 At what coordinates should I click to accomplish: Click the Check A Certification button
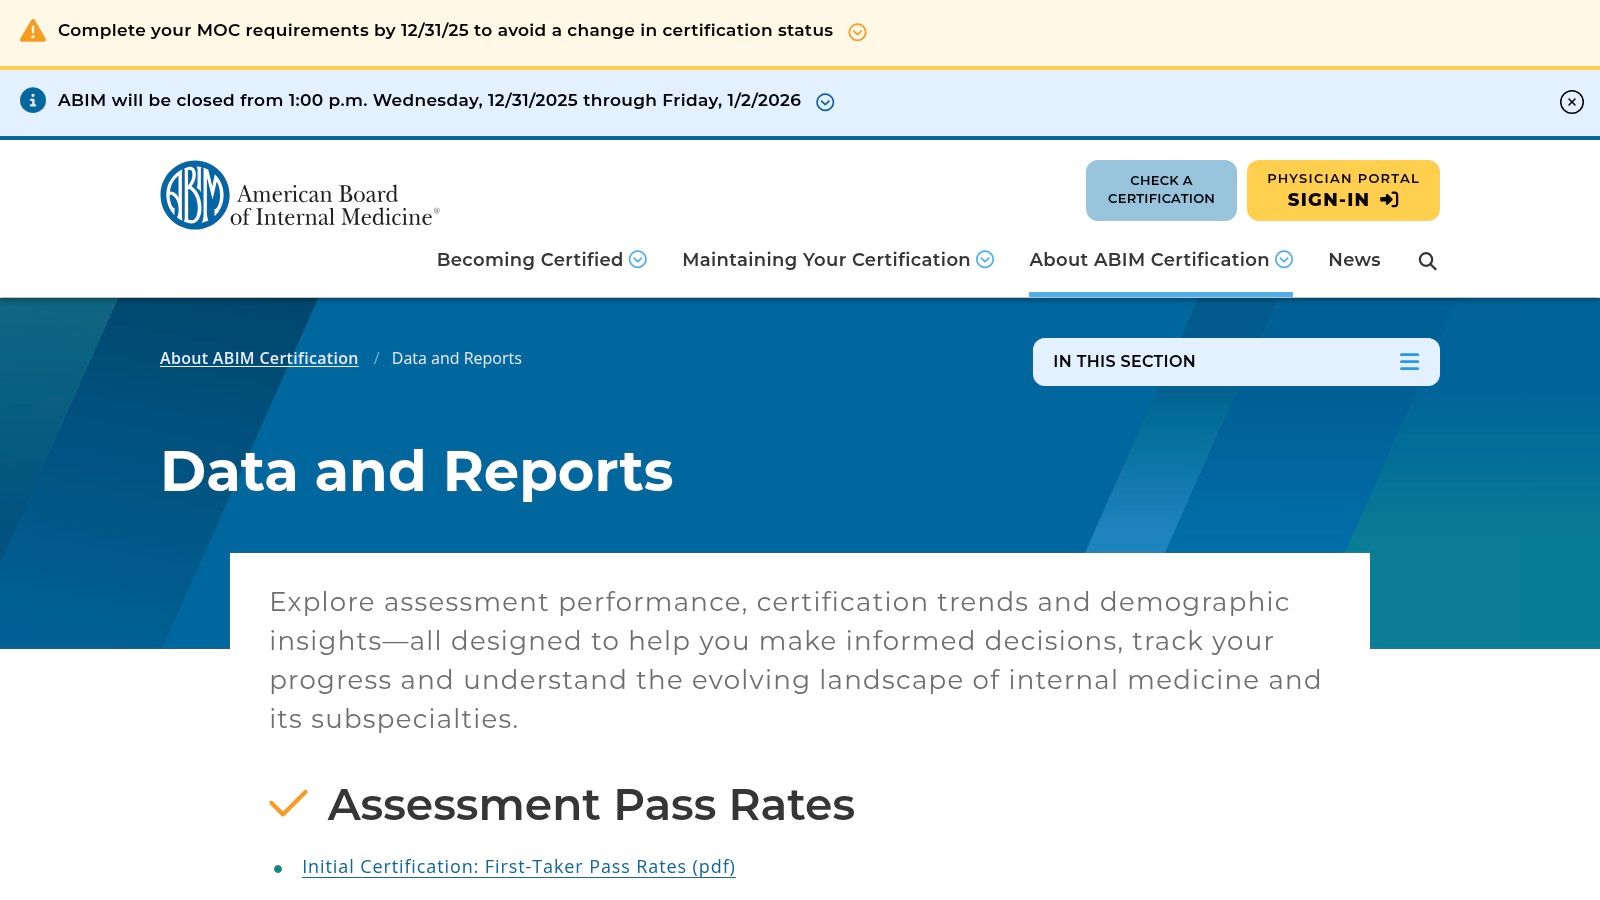point(1161,190)
